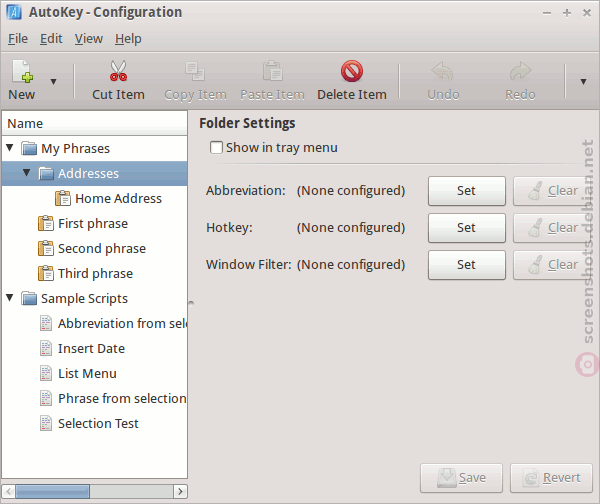The image size is (600, 504).
Task: Open the toolbar overflow arrow
Action: pyautogui.click(x=583, y=82)
